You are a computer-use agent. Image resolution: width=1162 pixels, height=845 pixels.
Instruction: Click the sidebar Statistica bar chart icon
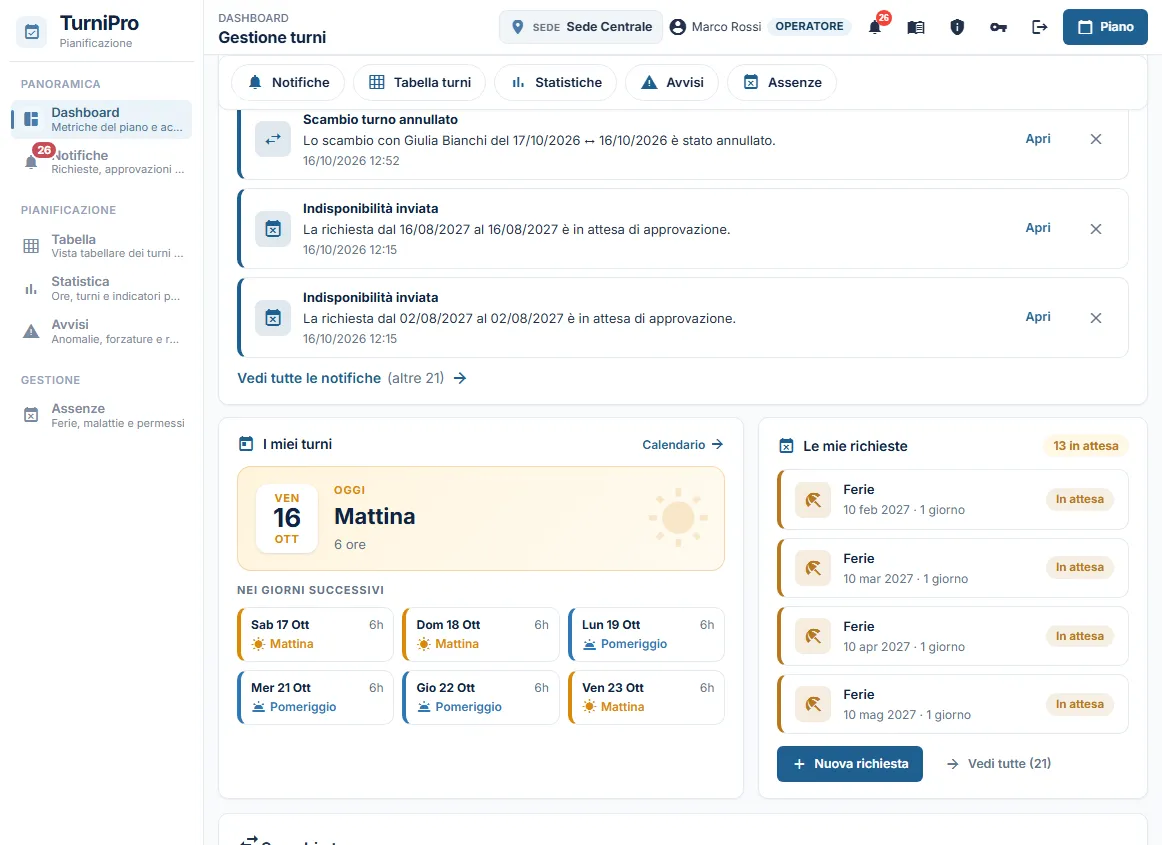[31, 289]
